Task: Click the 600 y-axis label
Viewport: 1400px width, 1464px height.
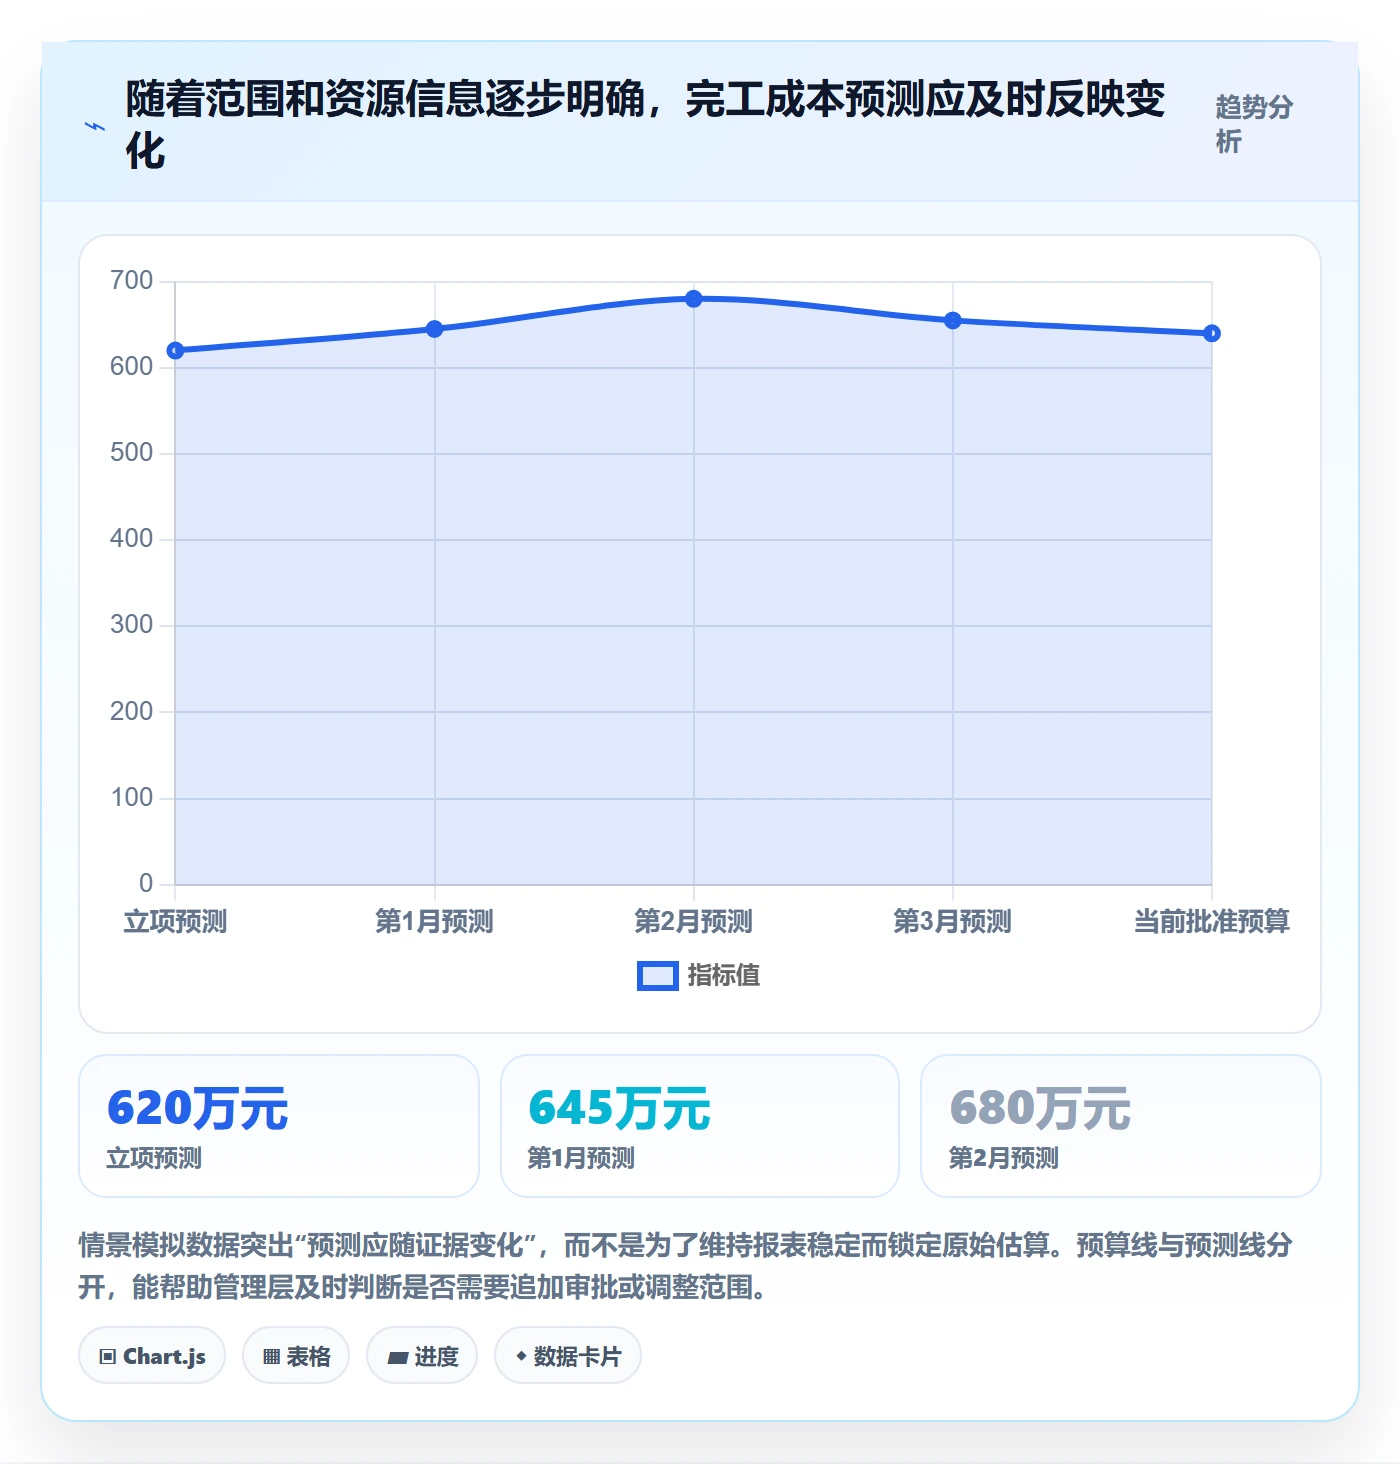Action: (132, 367)
